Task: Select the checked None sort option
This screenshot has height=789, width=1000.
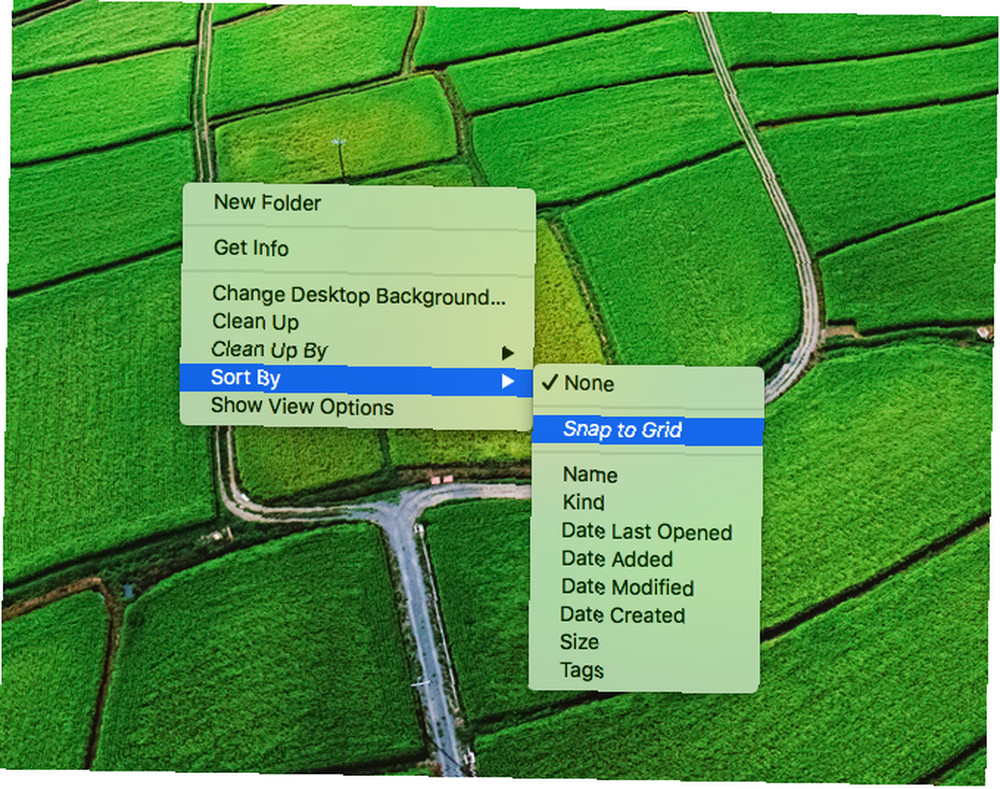Action: click(x=648, y=384)
